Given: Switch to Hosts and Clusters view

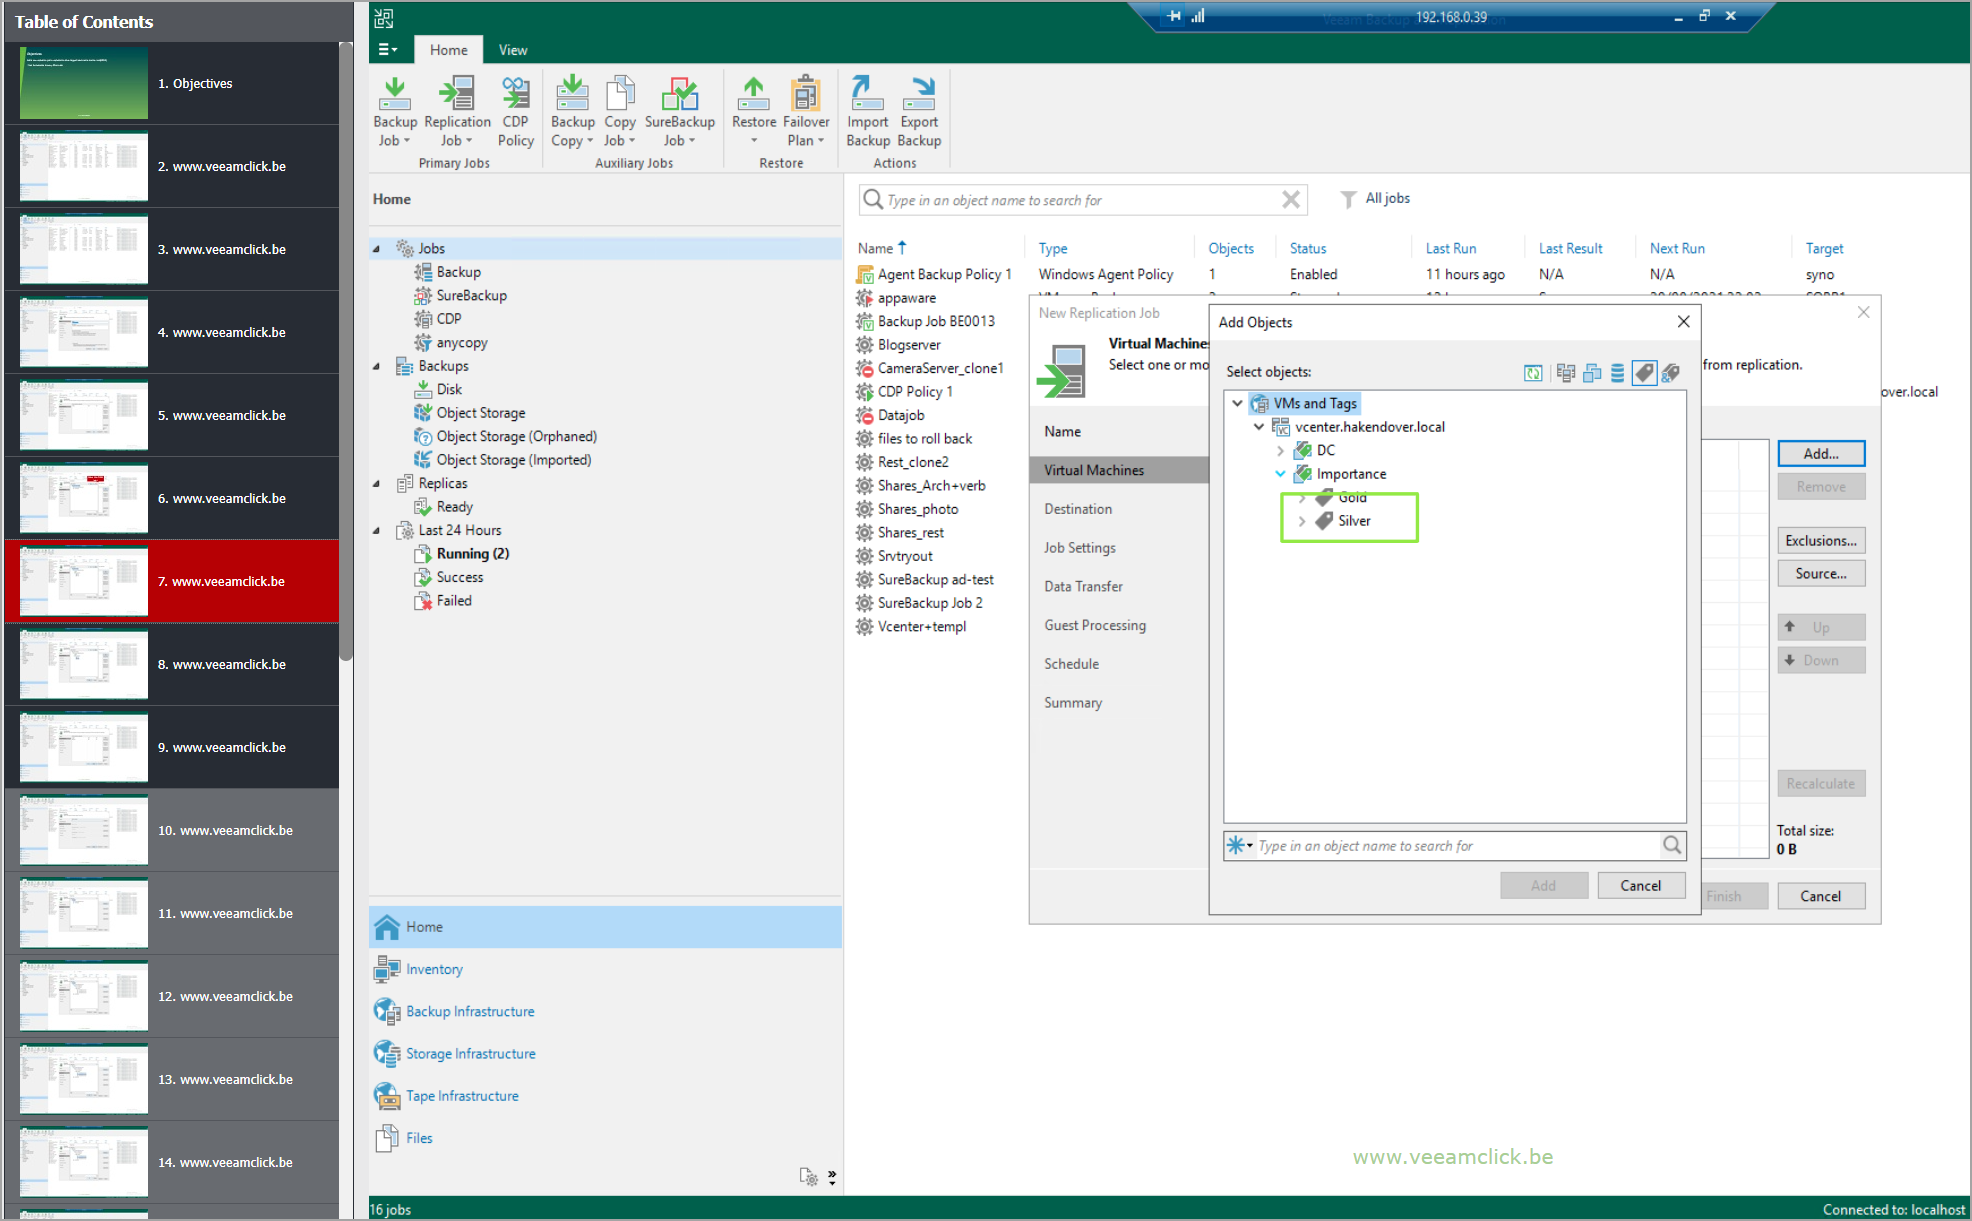Looking at the screenshot, I should tap(1566, 373).
